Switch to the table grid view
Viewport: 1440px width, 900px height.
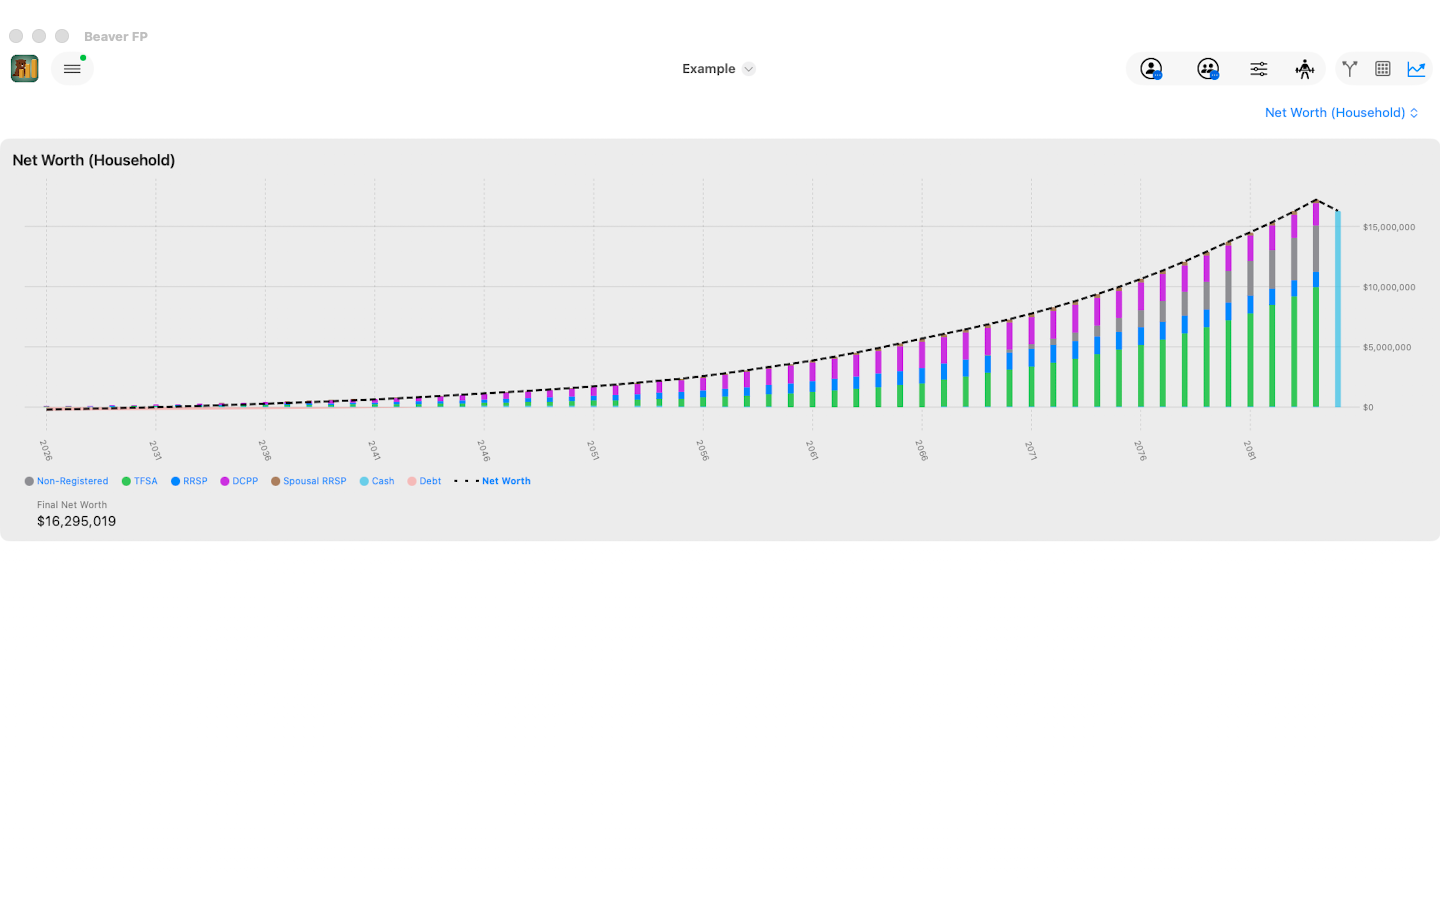tap(1382, 69)
